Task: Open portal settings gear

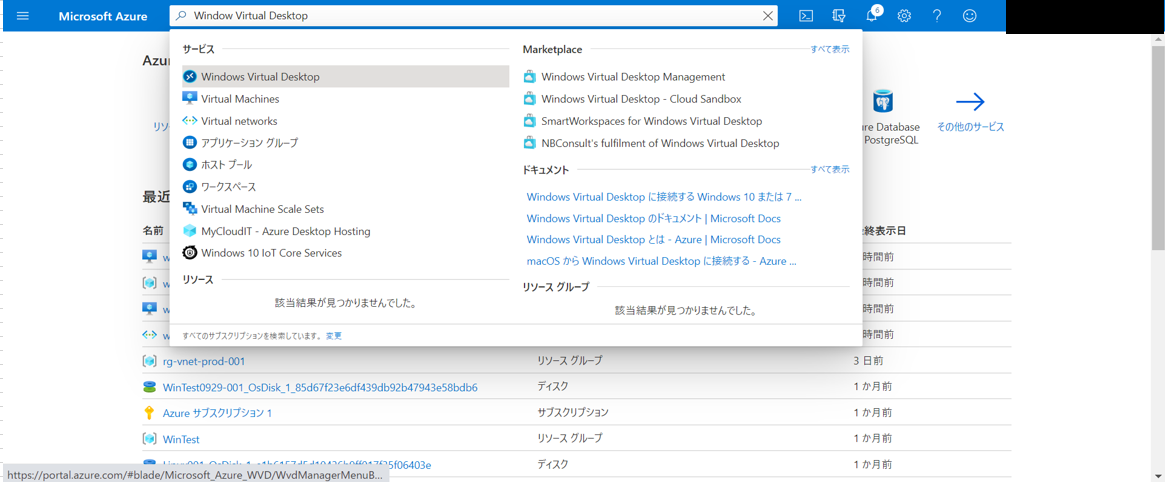Action: pos(904,16)
